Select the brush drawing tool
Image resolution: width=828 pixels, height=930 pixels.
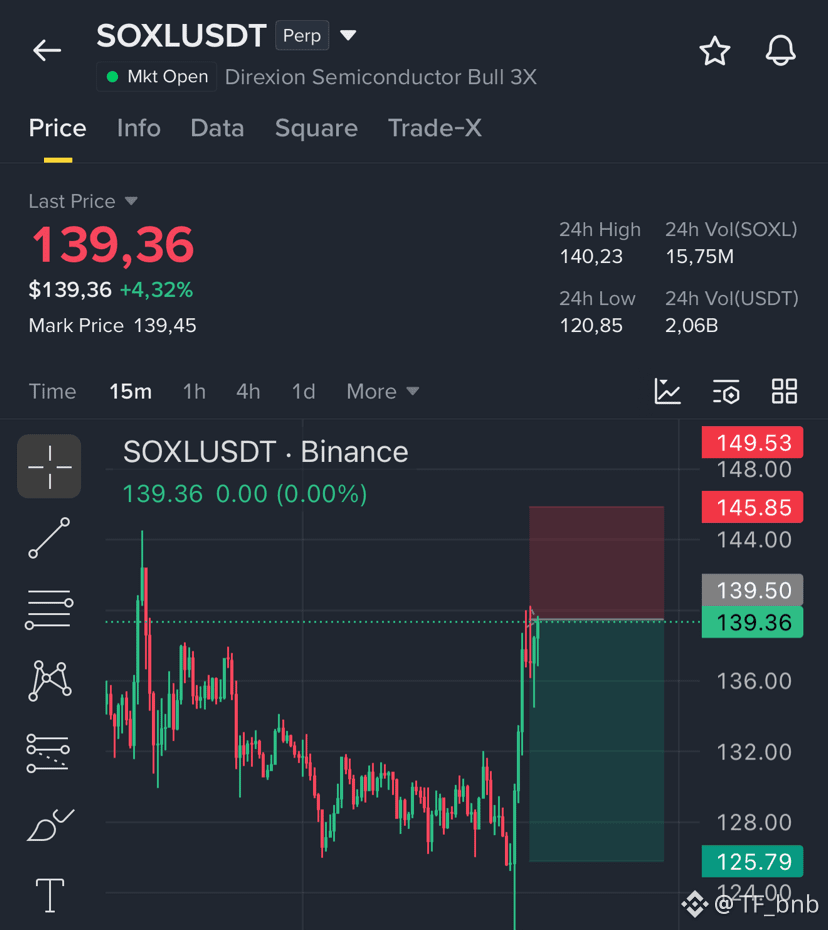click(x=50, y=825)
